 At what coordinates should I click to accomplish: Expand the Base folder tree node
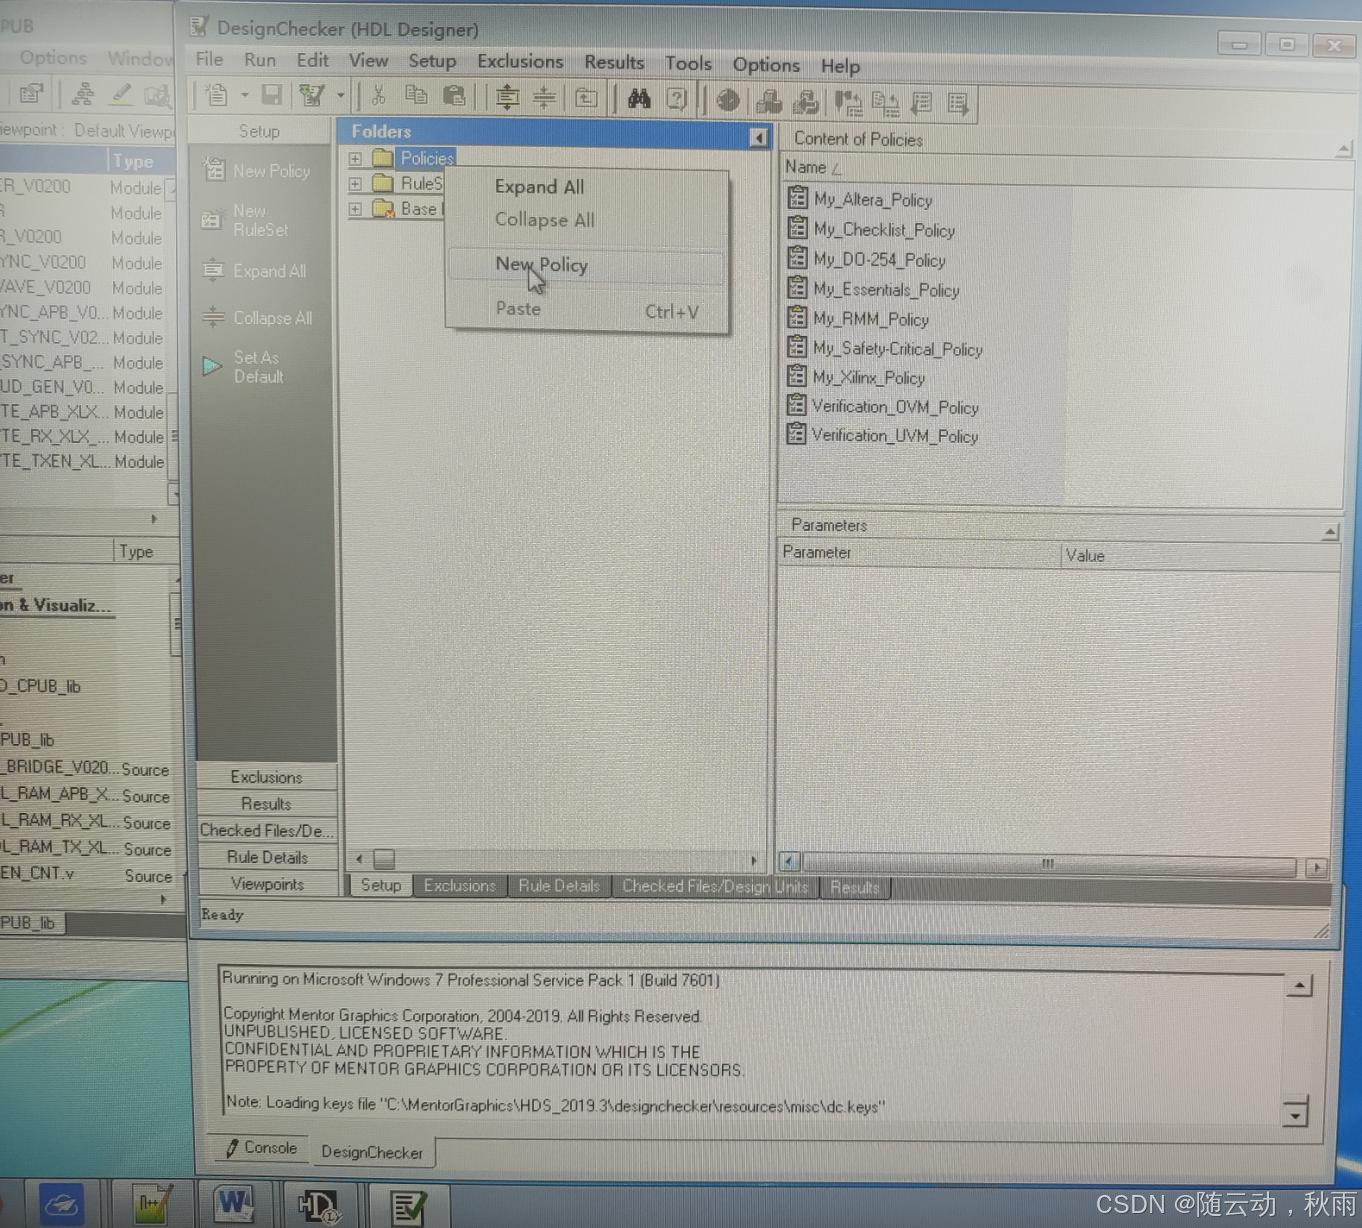pyautogui.click(x=355, y=209)
